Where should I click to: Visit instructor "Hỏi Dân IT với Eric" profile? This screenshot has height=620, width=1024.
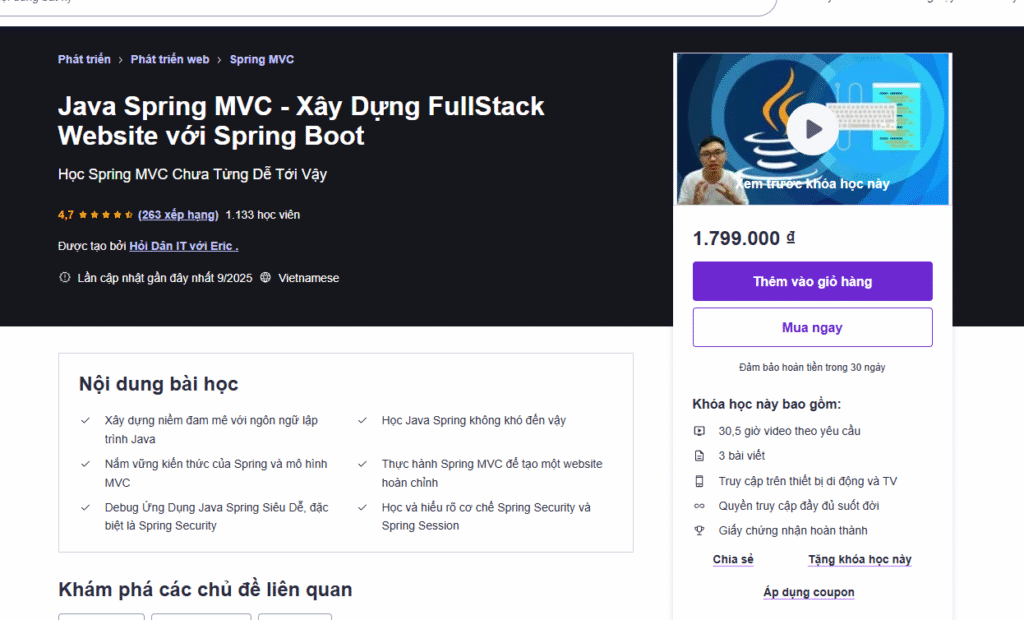[x=183, y=246]
